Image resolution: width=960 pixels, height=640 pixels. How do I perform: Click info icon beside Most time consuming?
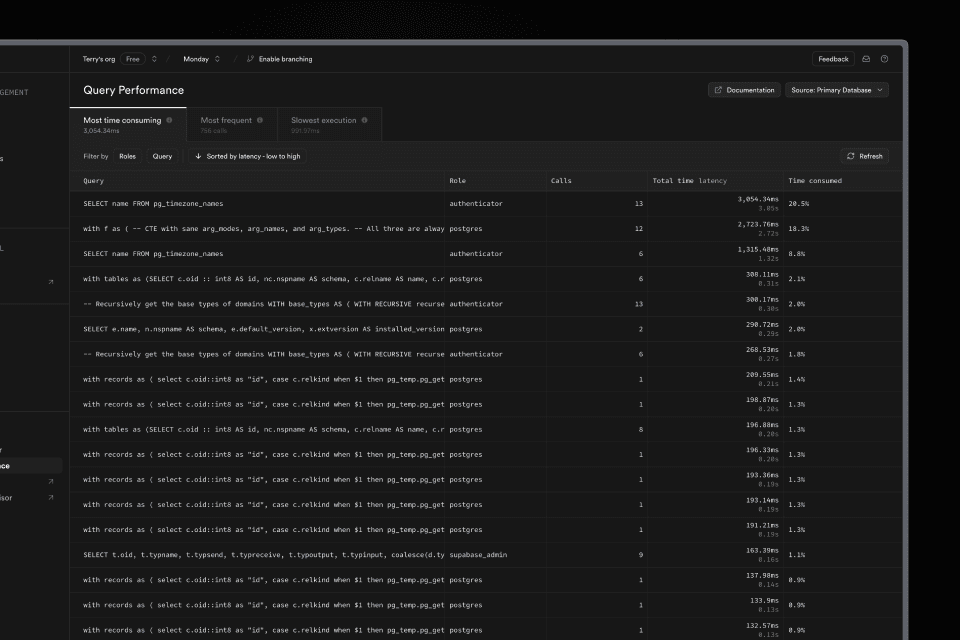coord(169,120)
